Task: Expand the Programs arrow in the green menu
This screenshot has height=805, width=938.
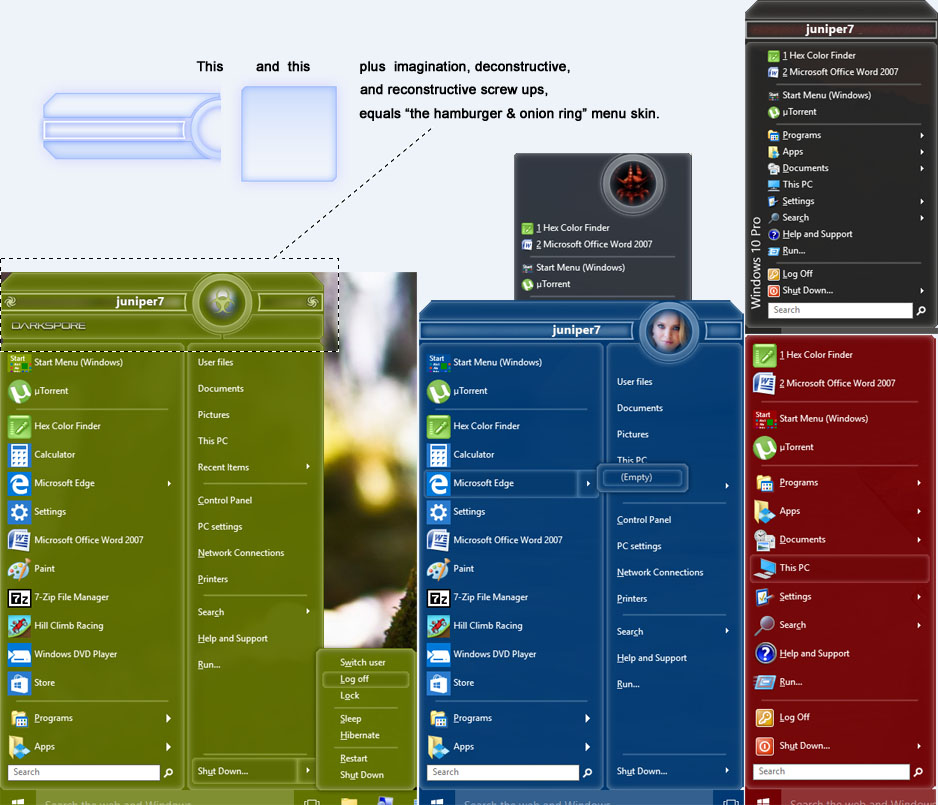Action: pyautogui.click(x=168, y=718)
